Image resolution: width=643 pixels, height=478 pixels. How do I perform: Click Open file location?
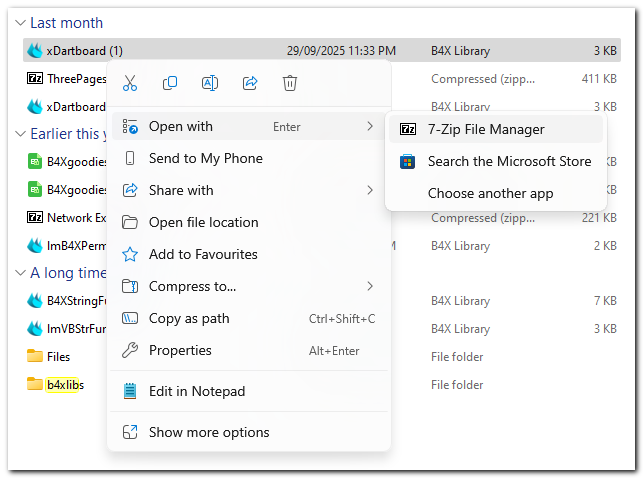(x=203, y=222)
